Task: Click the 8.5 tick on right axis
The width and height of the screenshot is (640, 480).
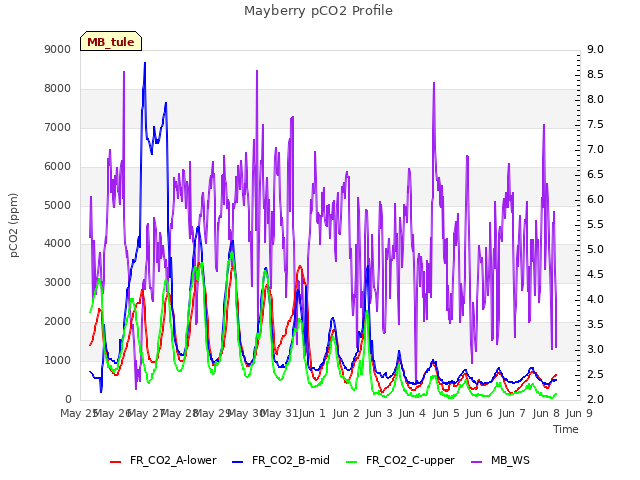Action: click(x=595, y=74)
